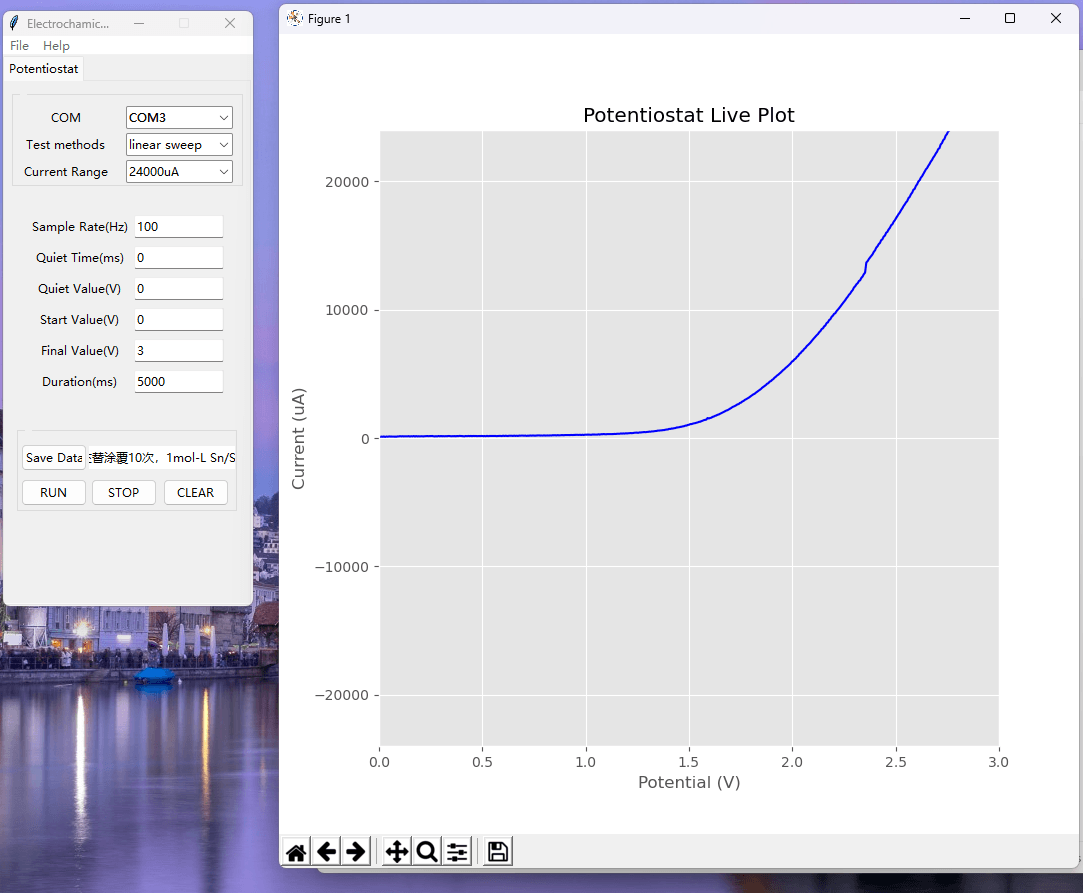Viewport: 1083px width, 893px height.
Task: Expand the Current Range dropdown
Action: (x=179, y=171)
